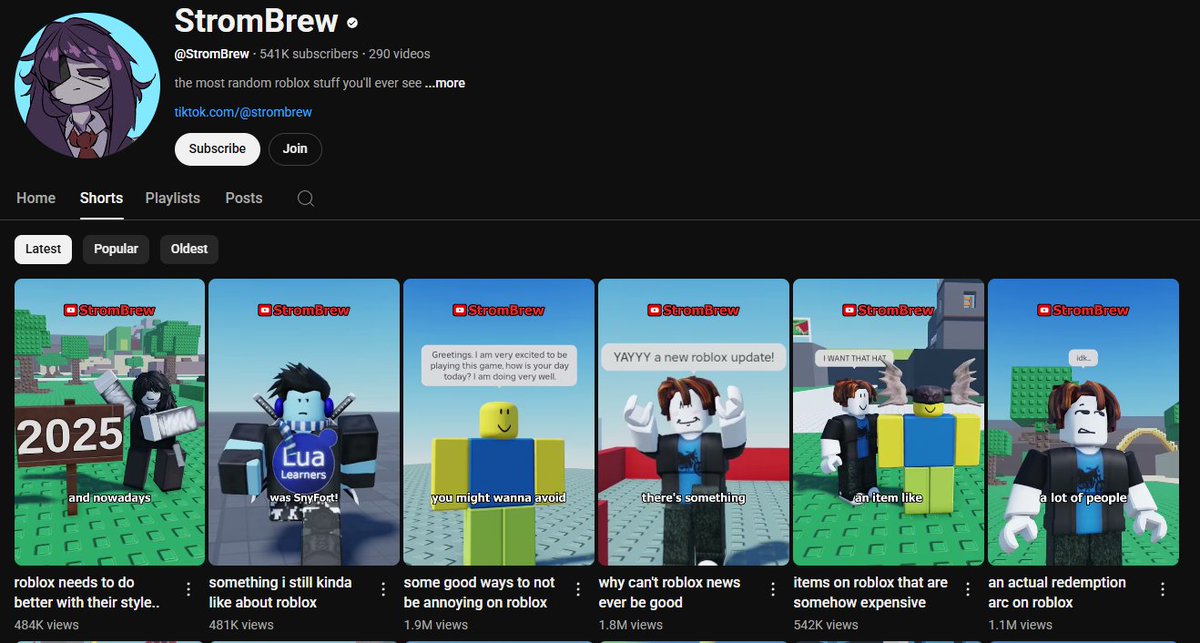Open the '2025 and nowadays' short thumbnail
Viewport: 1200px width, 643px height.
[x=109, y=422]
